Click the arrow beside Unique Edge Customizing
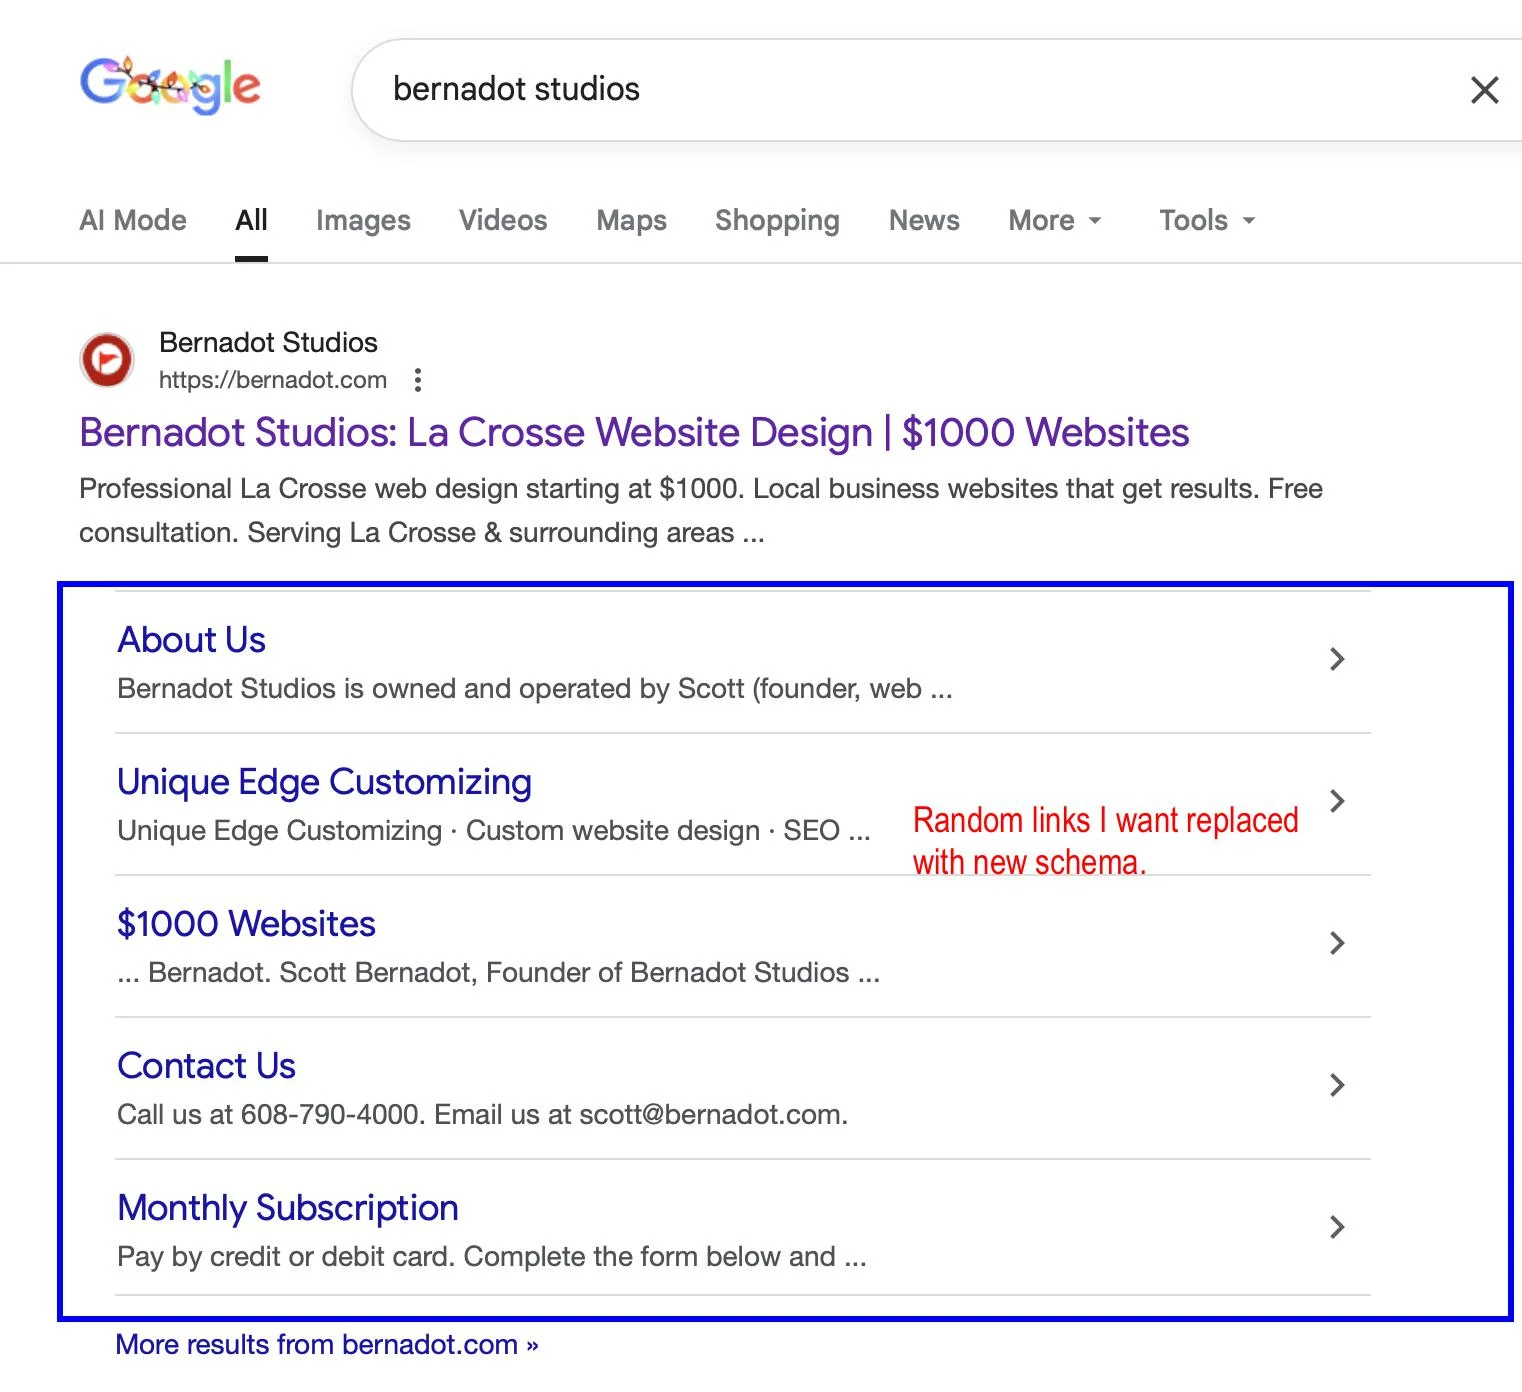Image resolution: width=1522 pixels, height=1392 pixels. point(1336,801)
